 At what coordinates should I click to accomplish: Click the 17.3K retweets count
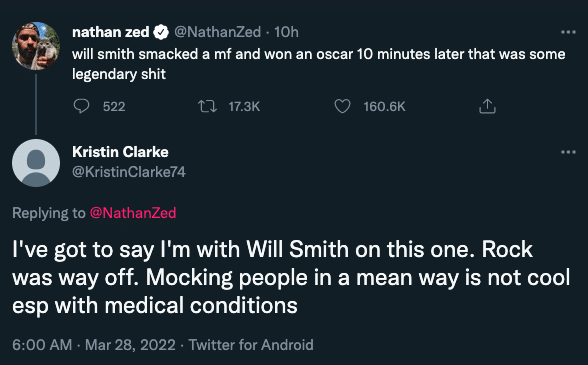click(244, 107)
